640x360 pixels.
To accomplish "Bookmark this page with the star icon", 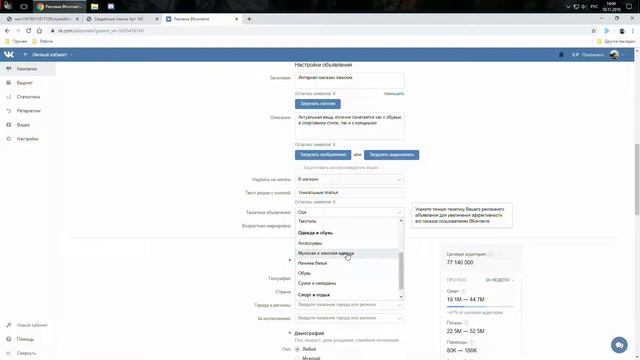I will tap(593, 31).
